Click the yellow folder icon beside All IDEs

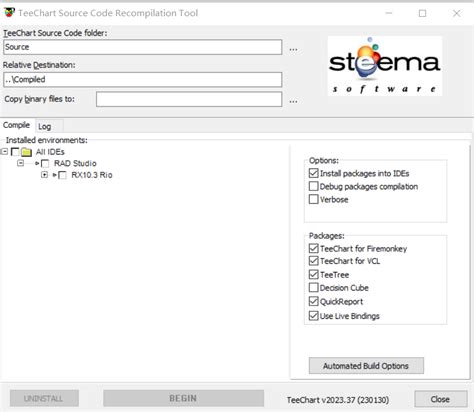click(x=26, y=152)
